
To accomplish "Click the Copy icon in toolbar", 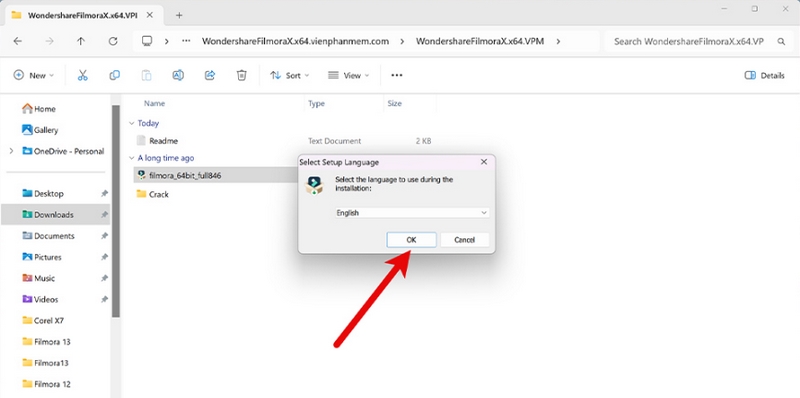I will click(114, 76).
